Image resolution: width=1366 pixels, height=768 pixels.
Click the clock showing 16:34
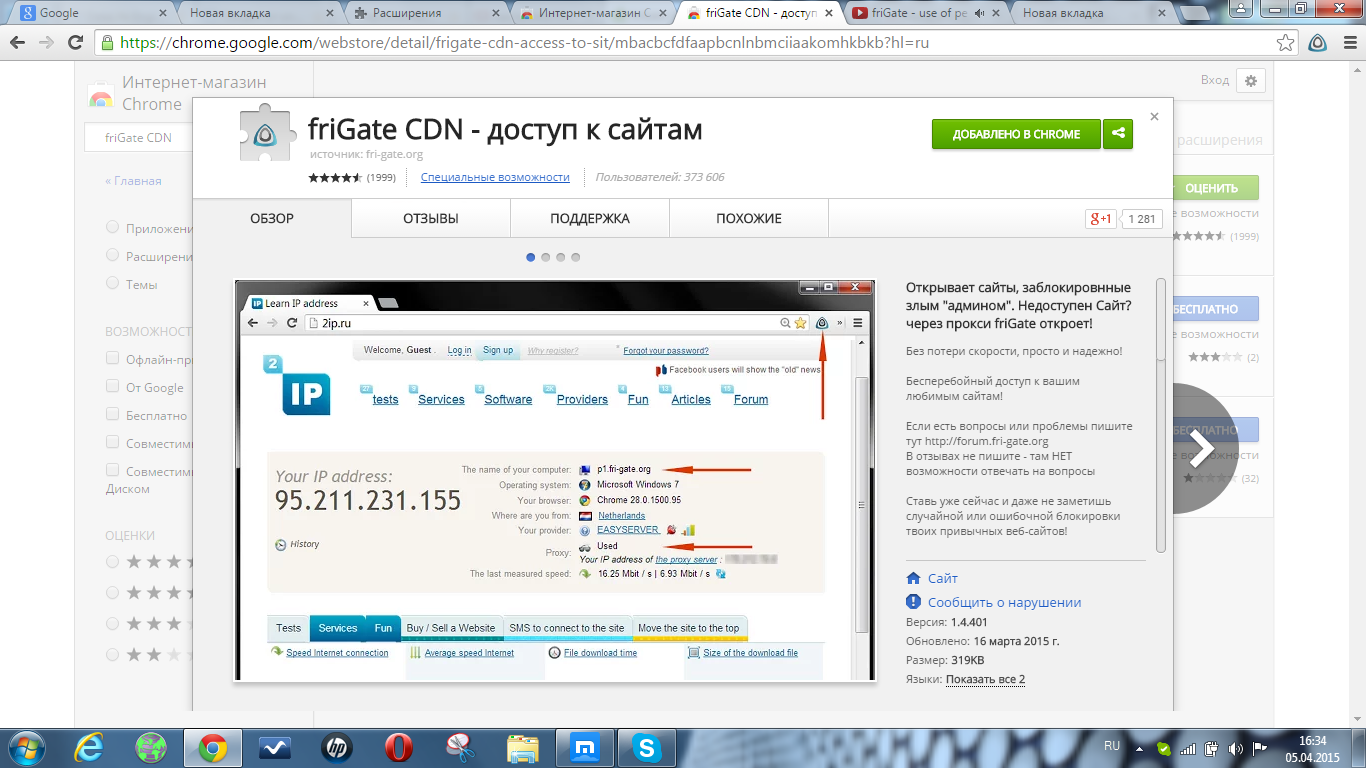(x=1313, y=741)
